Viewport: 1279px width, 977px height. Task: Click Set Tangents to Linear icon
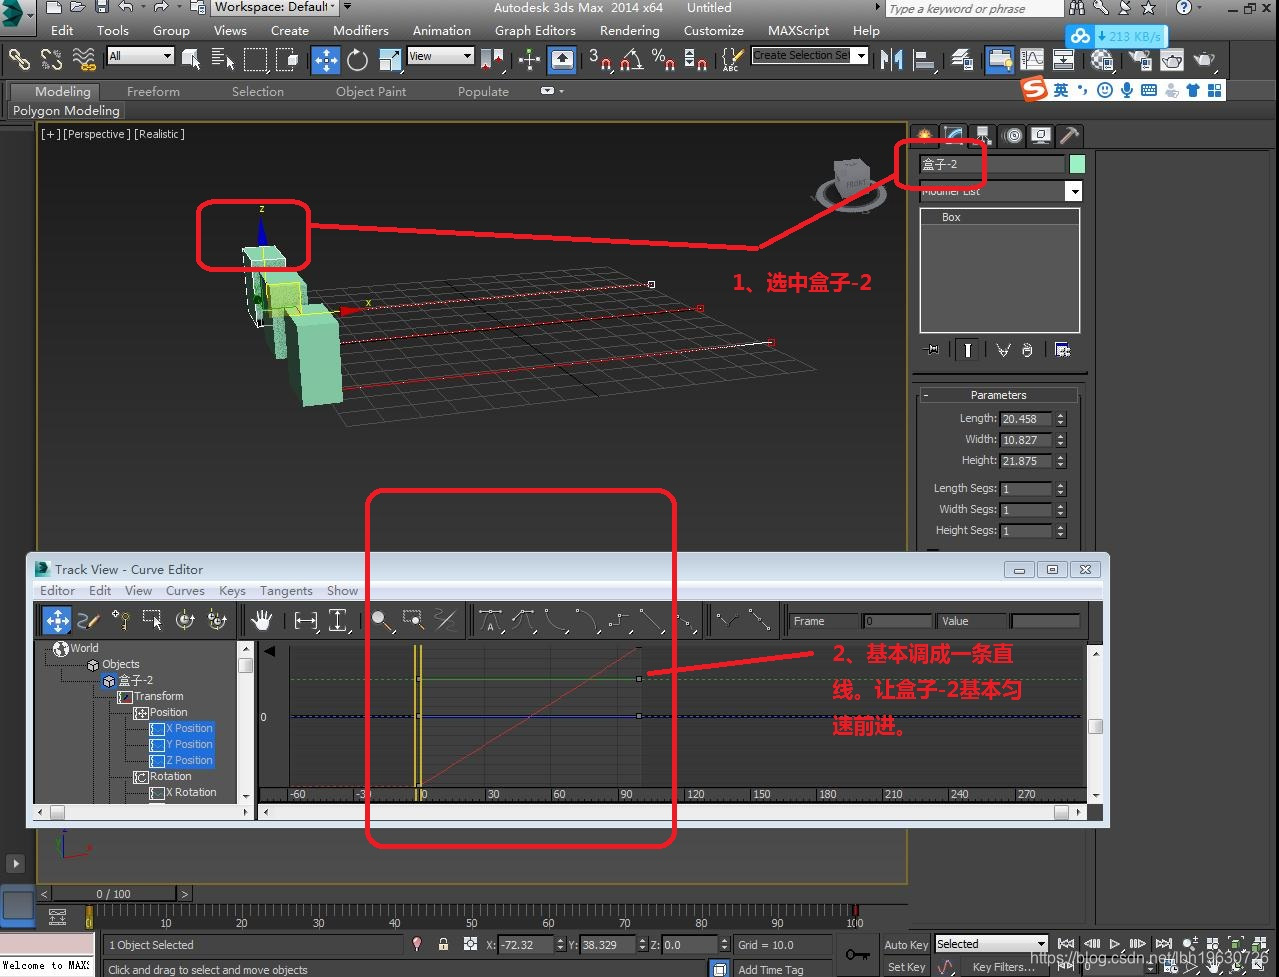[x=652, y=621]
